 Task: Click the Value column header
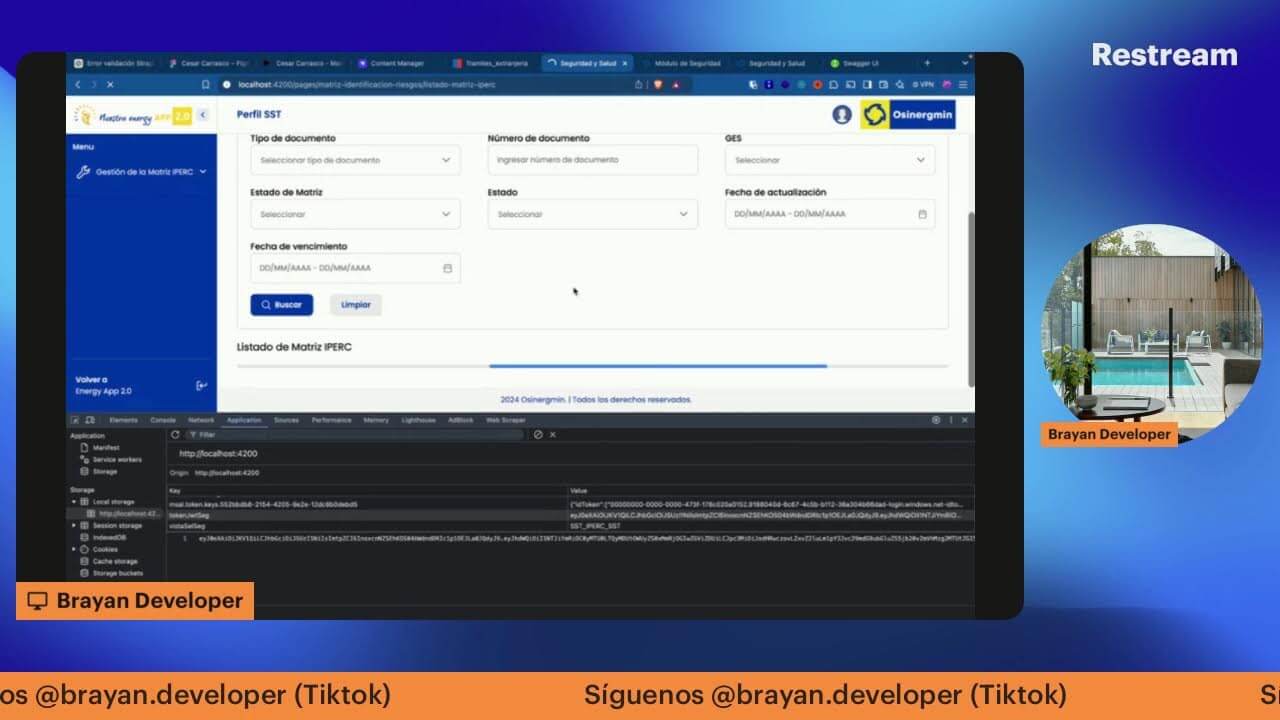770,491
